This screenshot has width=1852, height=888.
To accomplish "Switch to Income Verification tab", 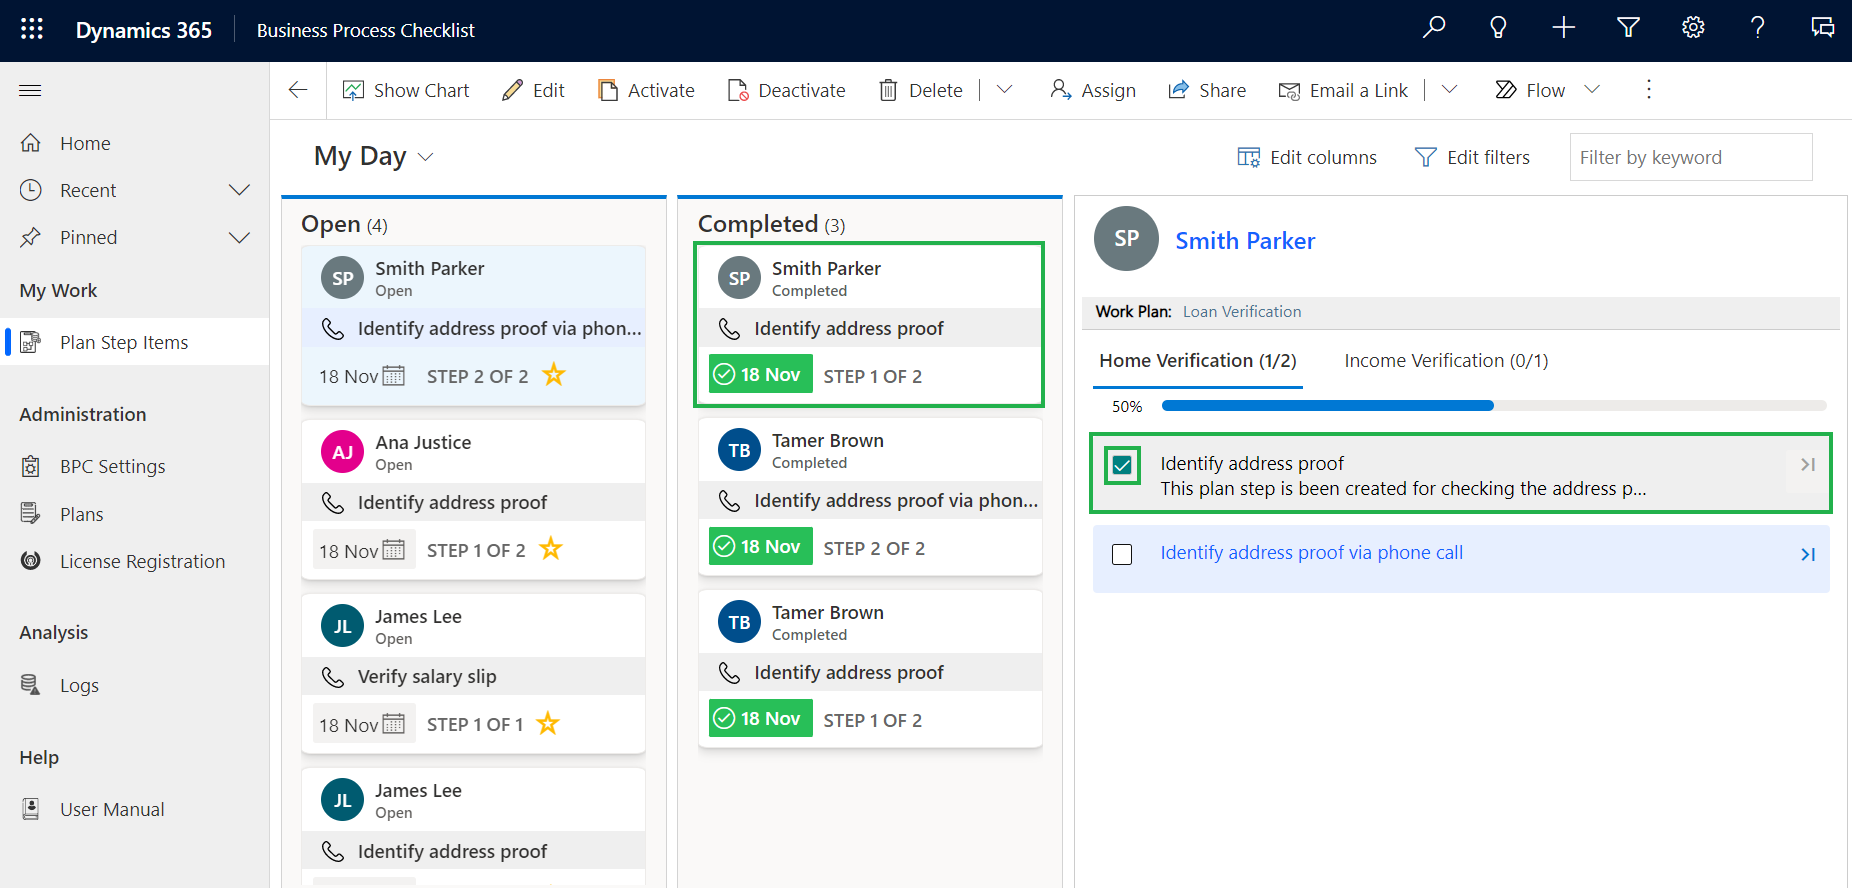I will [x=1445, y=361].
